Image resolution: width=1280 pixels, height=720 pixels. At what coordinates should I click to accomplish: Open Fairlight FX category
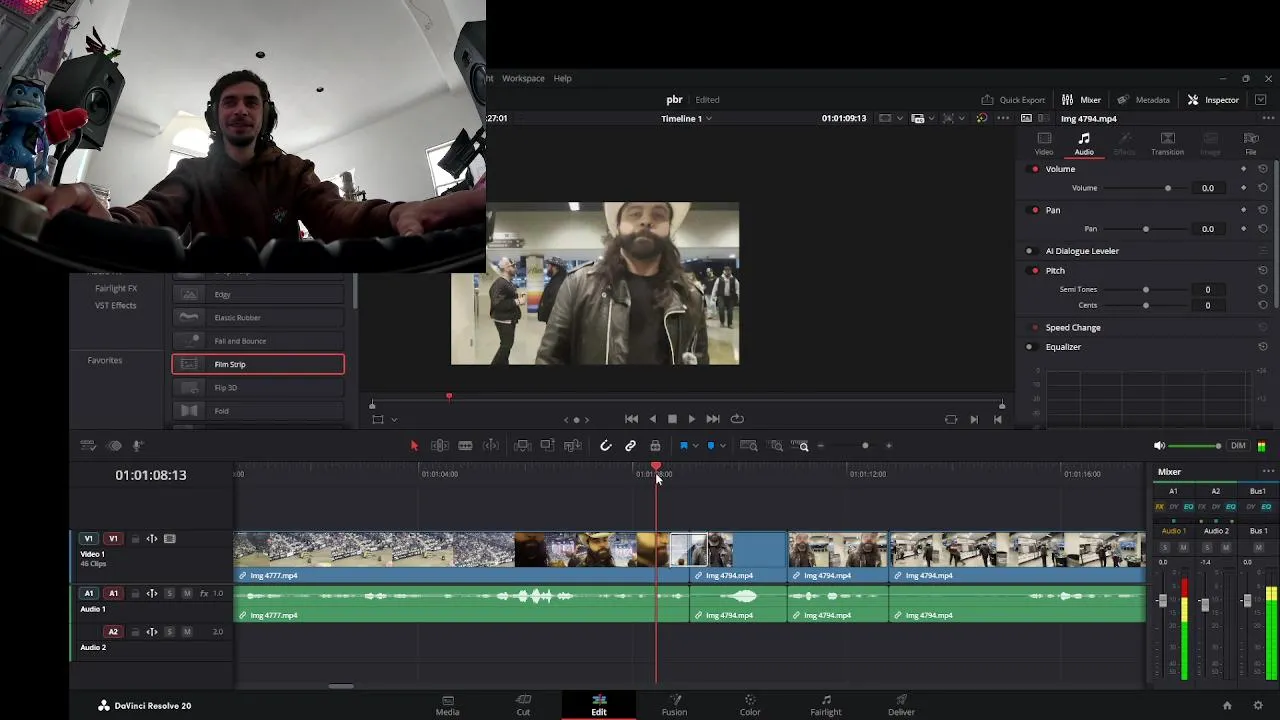pyautogui.click(x=116, y=288)
